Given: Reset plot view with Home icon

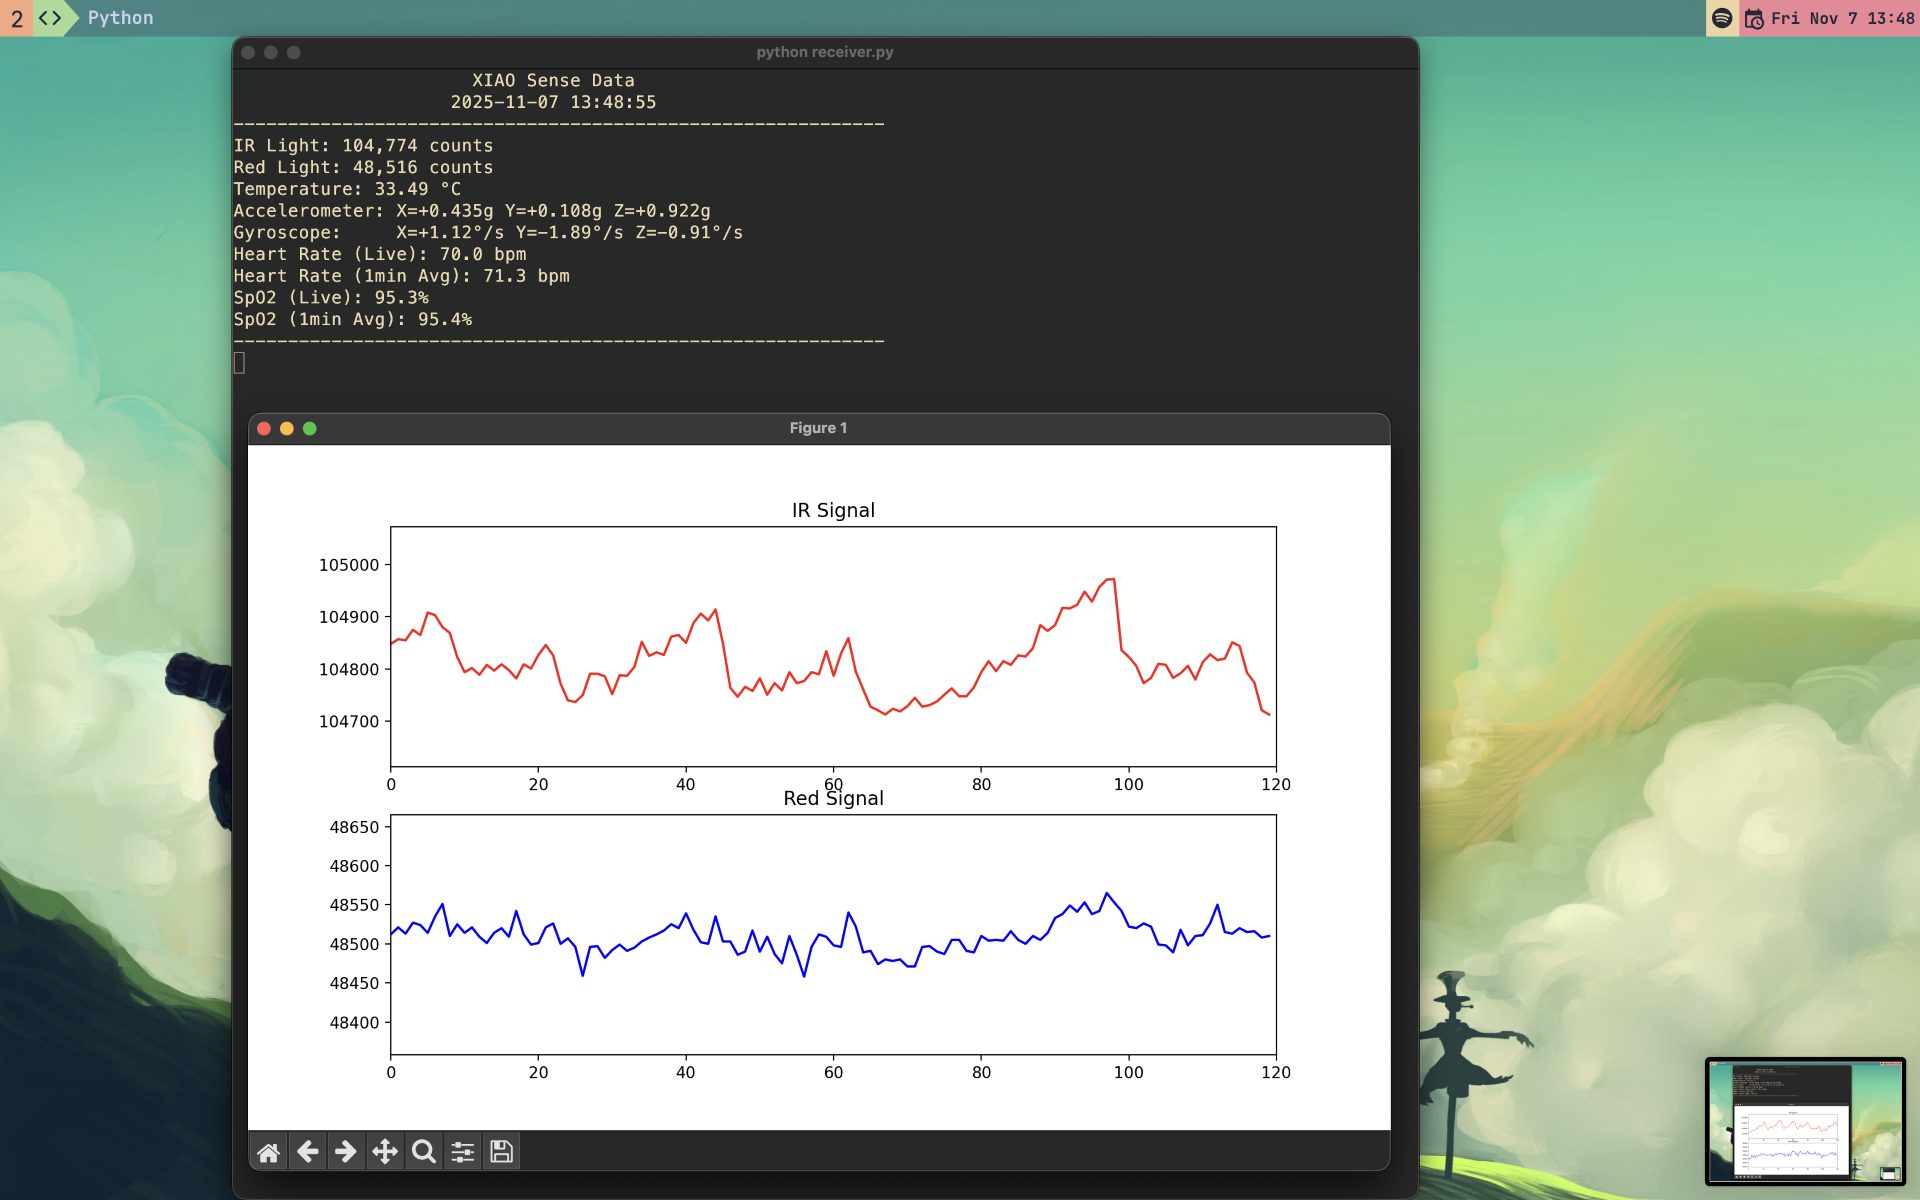Looking at the screenshot, I should [268, 1152].
